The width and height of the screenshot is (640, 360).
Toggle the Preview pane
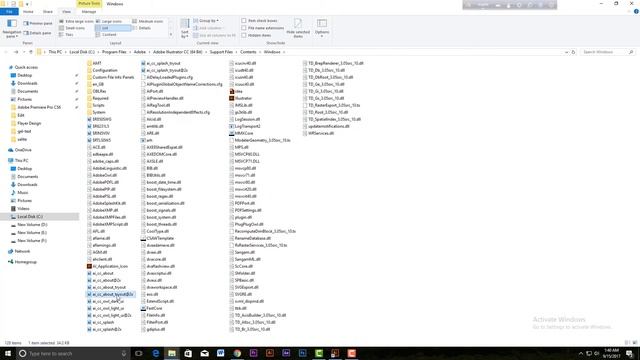[38, 23]
